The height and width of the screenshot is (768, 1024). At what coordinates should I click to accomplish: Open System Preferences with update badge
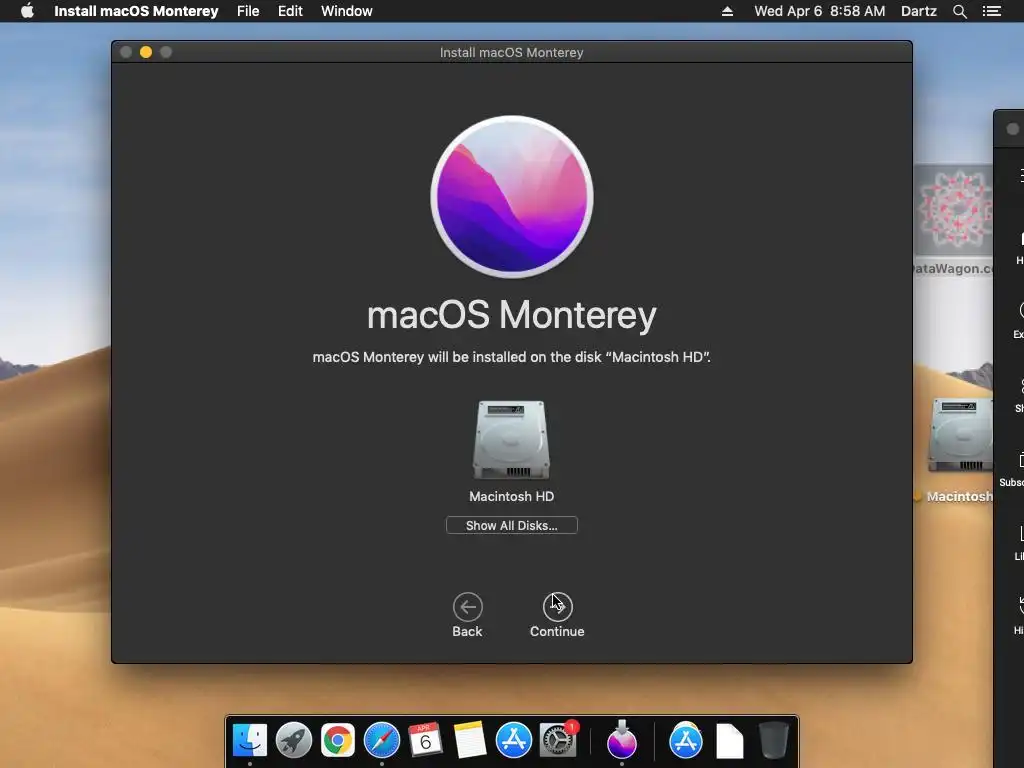558,741
